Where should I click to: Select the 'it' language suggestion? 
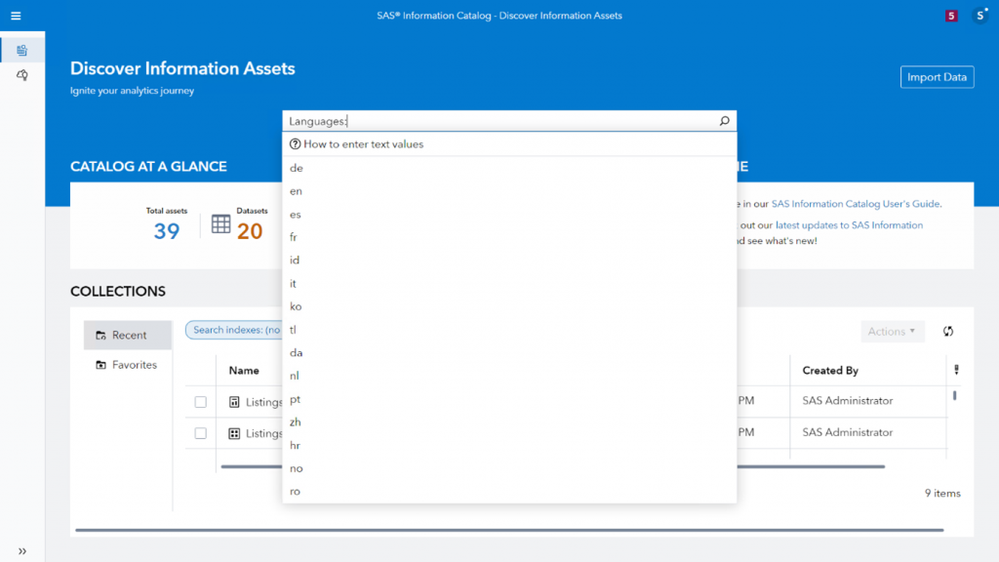[x=510, y=284]
